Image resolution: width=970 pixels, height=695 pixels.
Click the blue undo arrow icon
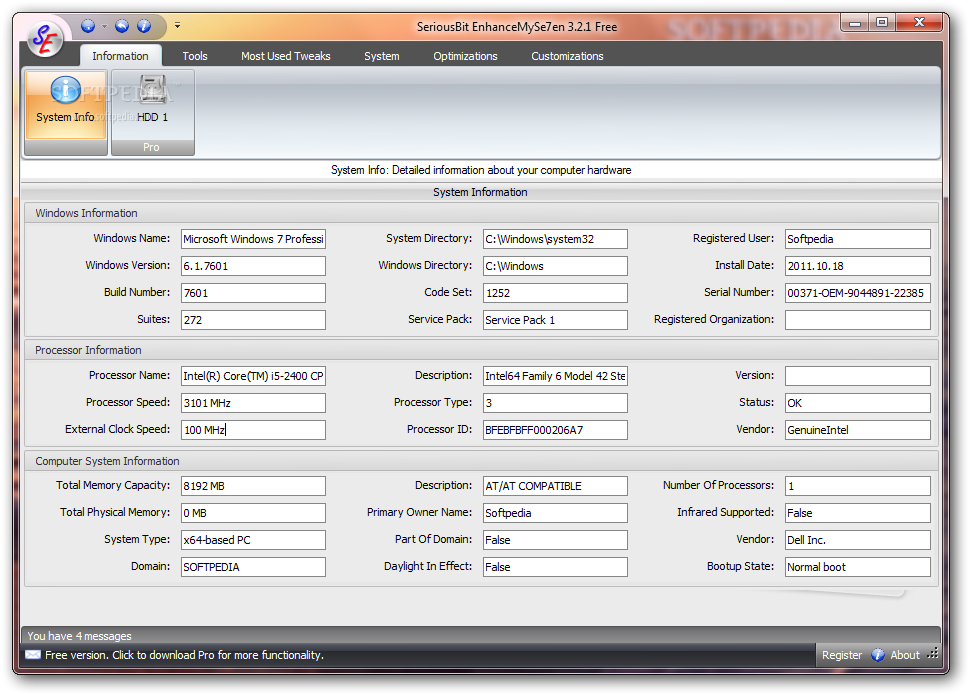122,26
